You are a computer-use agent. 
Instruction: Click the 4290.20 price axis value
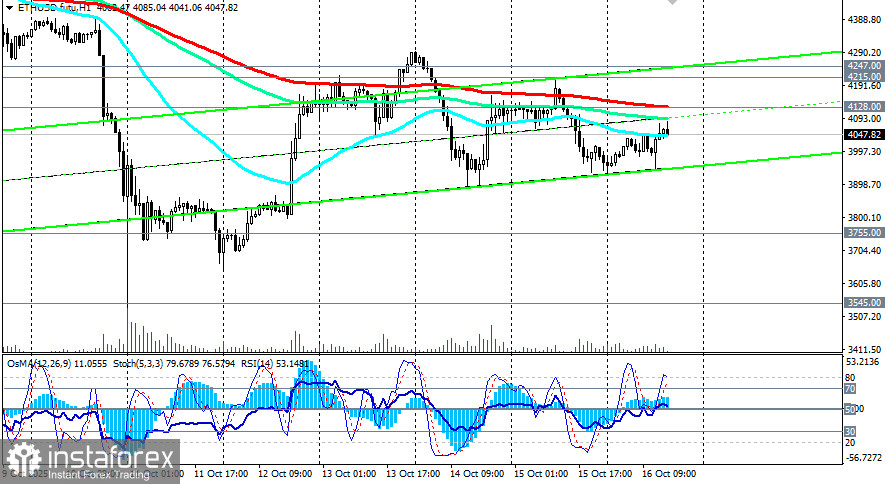pos(865,53)
